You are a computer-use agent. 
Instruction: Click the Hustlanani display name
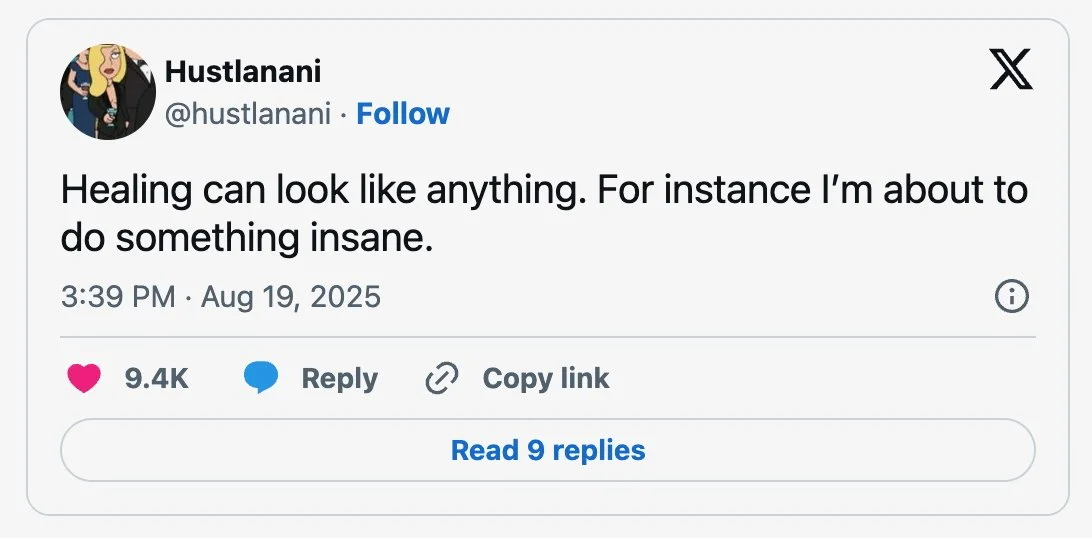[243, 71]
